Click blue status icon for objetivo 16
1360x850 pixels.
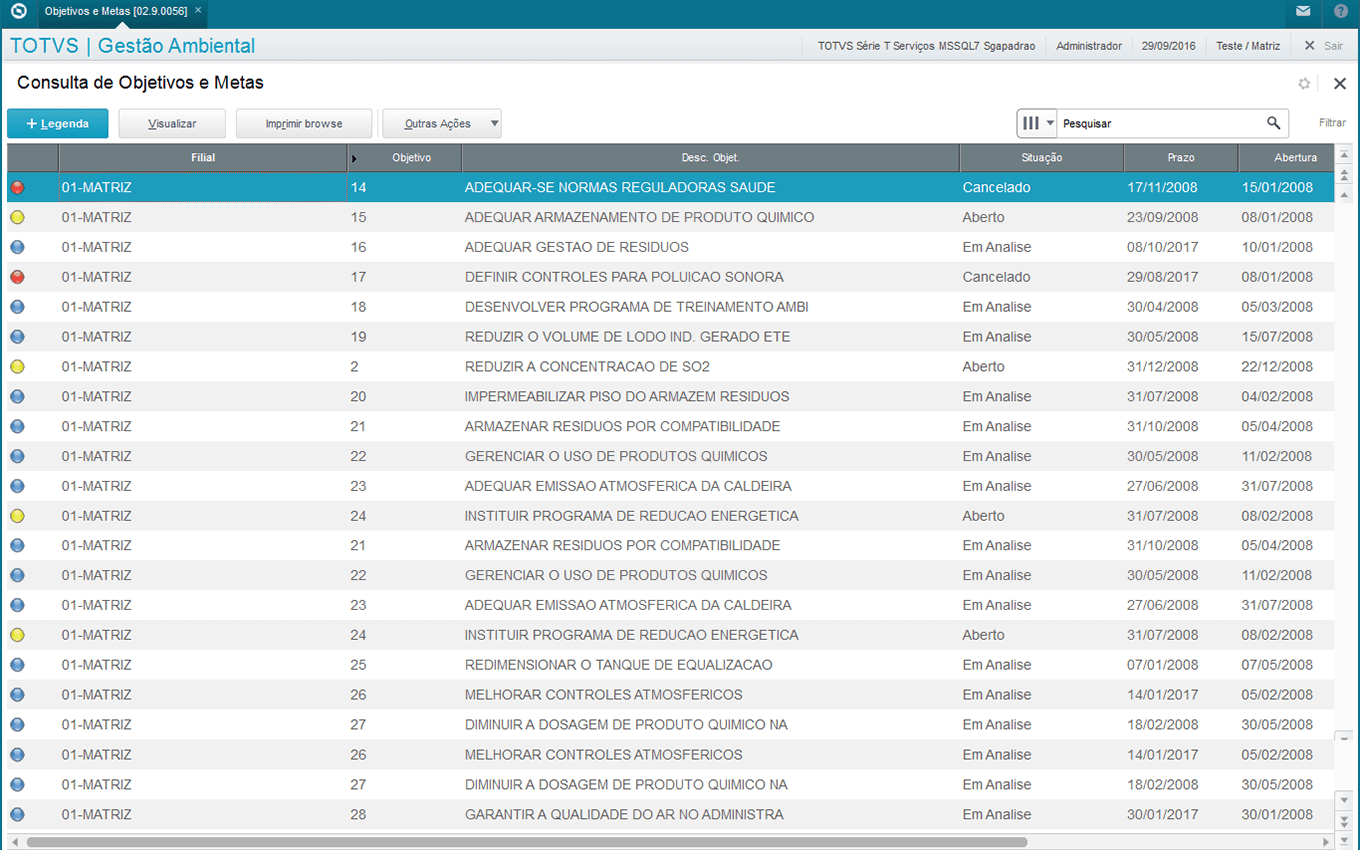[17, 247]
